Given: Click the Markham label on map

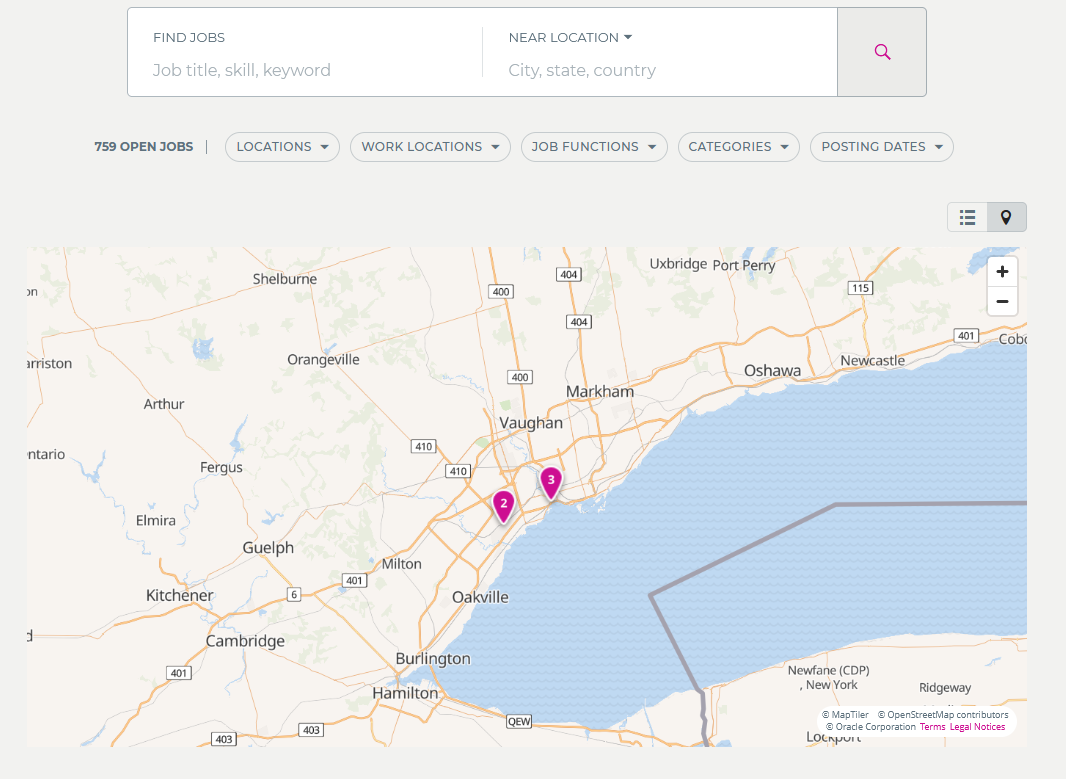Looking at the screenshot, I should pos(600,392).
